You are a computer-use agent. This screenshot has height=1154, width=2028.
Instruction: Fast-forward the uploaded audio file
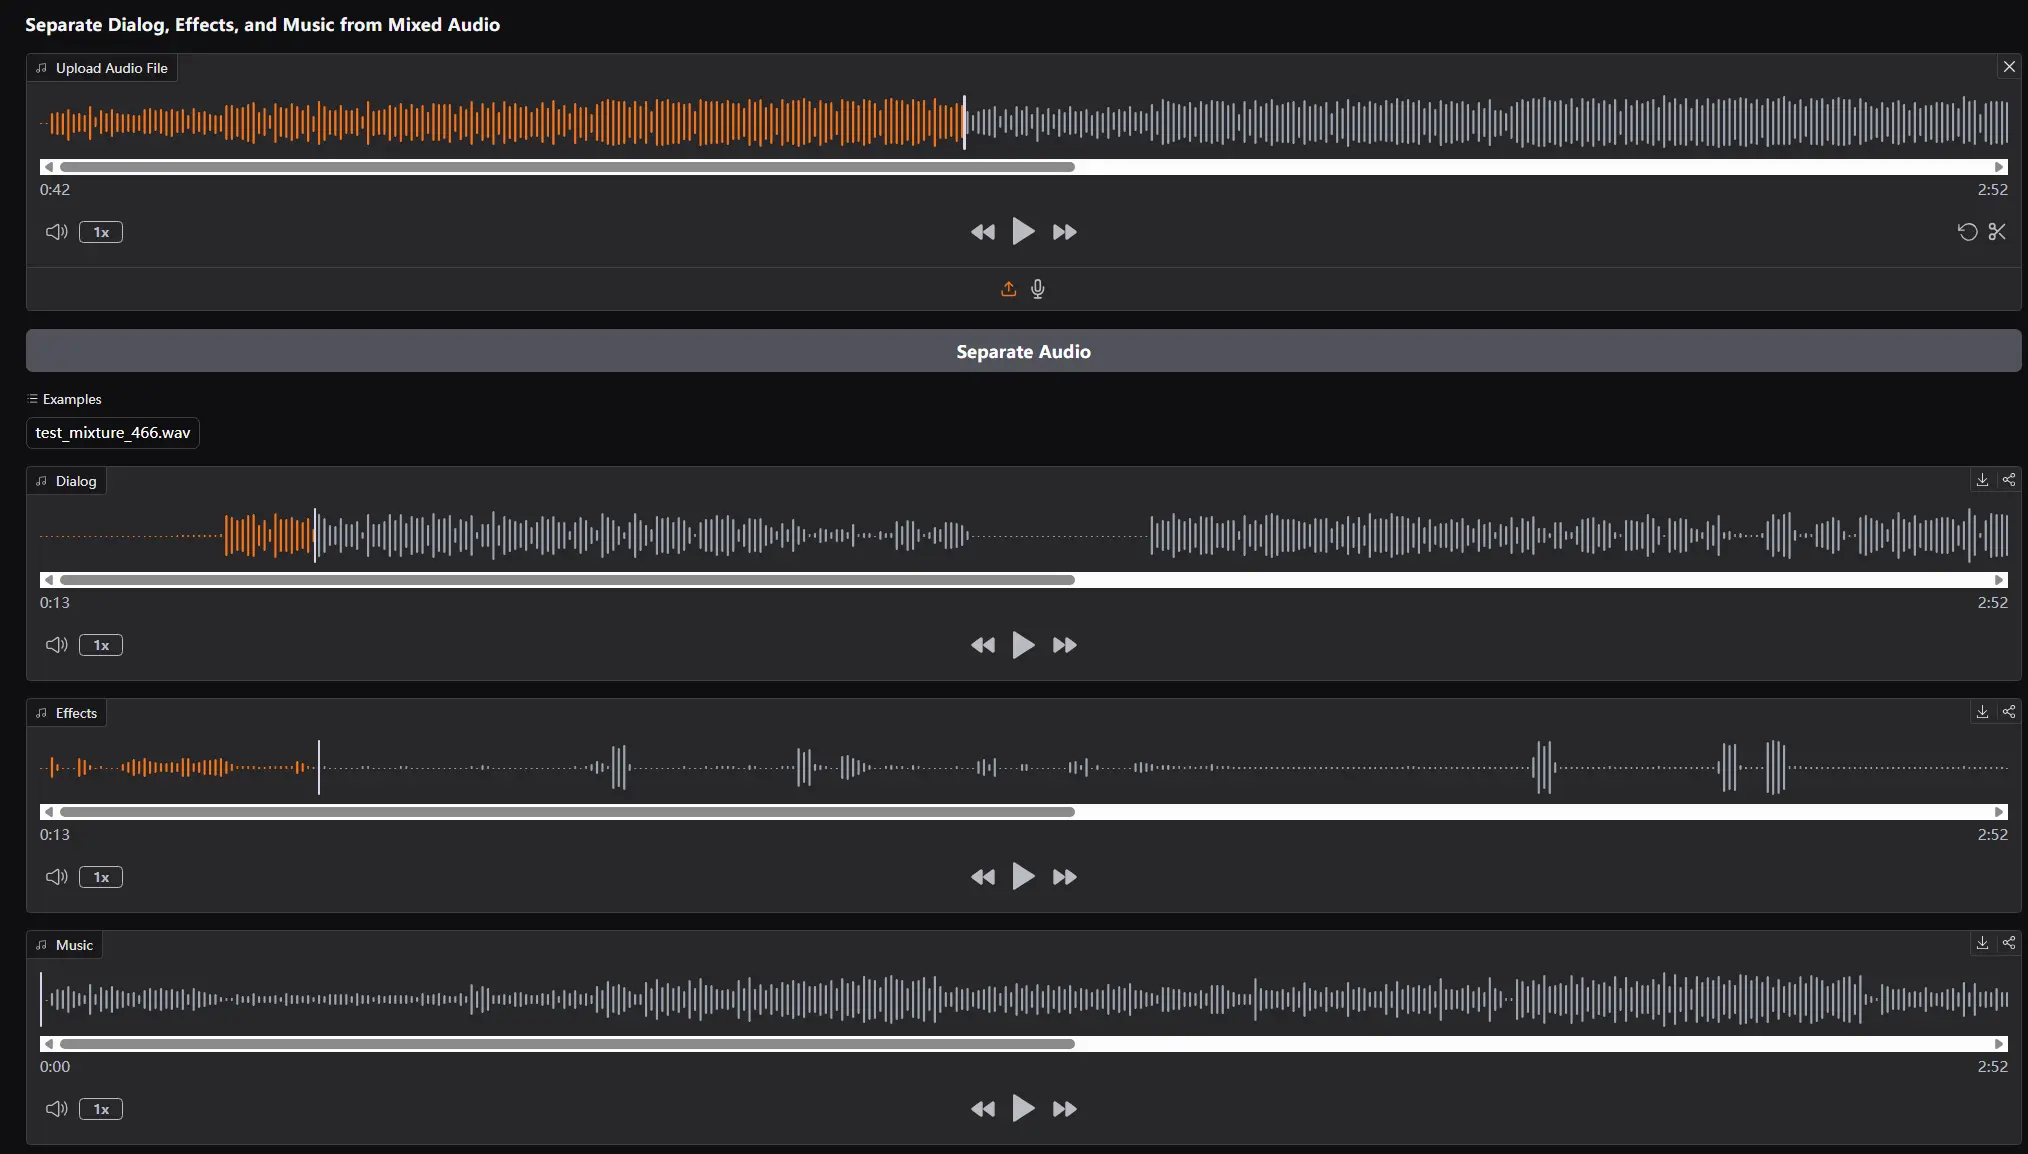(x=1065, y=232)
